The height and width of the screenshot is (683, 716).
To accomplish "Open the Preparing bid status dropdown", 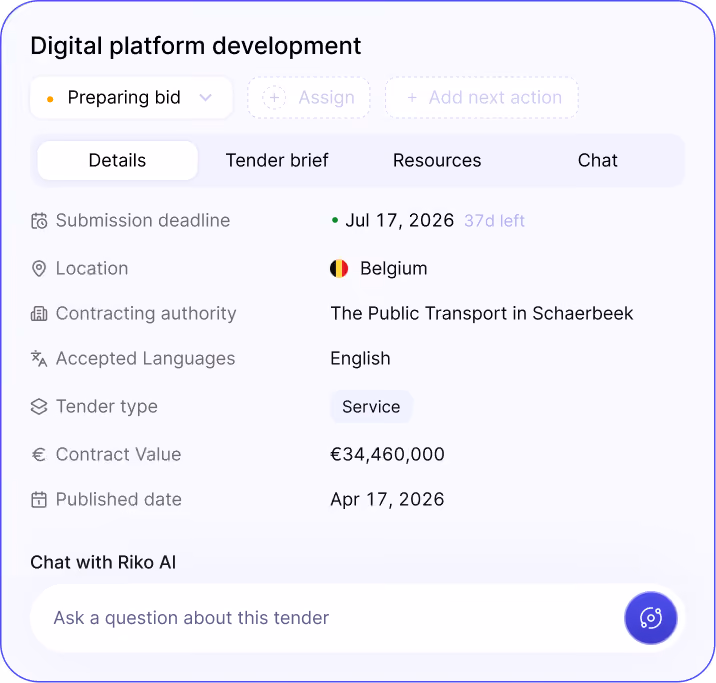I will point(131,97).
